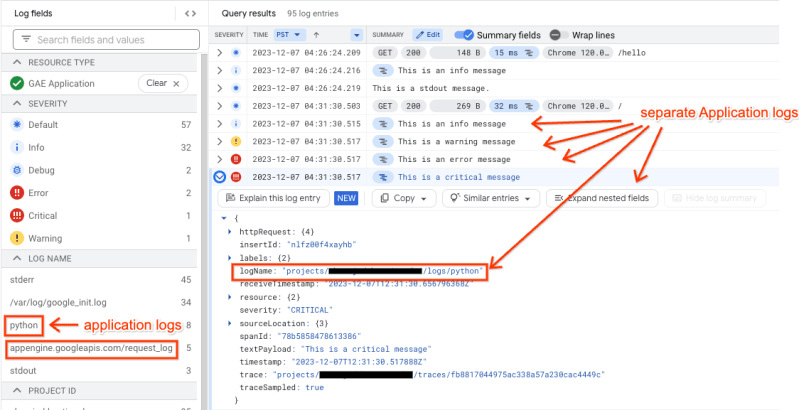Click the Explain this log entry button
Screen dimensions: 799x410
click(273, 198)
